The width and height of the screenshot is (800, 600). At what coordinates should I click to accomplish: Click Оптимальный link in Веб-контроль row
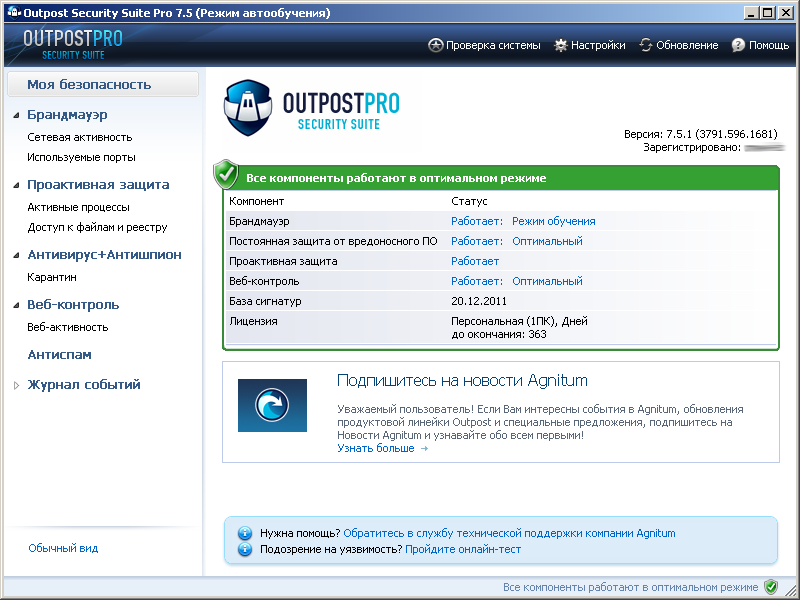tap(547, 281)
